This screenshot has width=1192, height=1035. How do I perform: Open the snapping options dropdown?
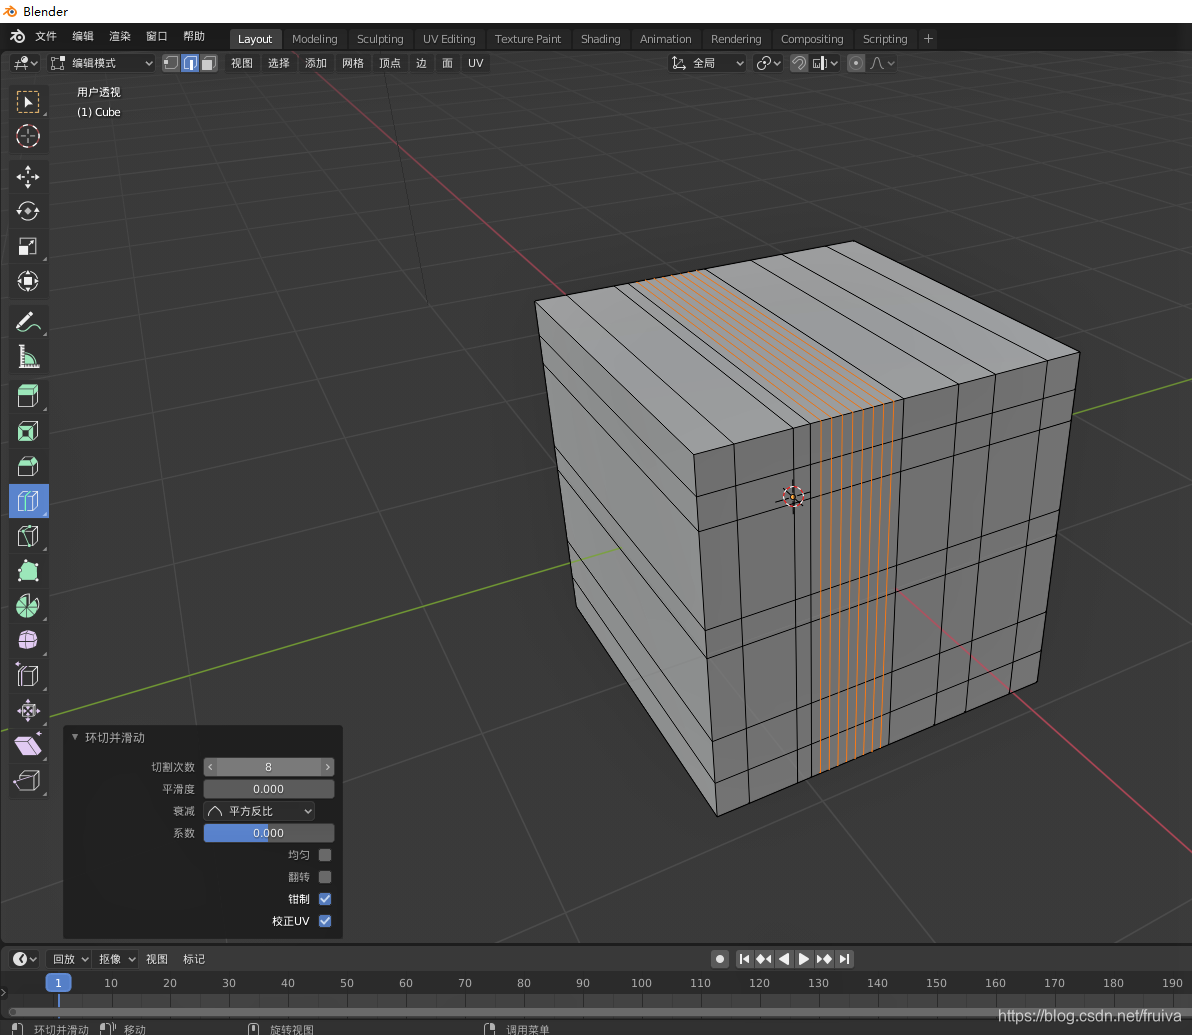tap(826, 63)
